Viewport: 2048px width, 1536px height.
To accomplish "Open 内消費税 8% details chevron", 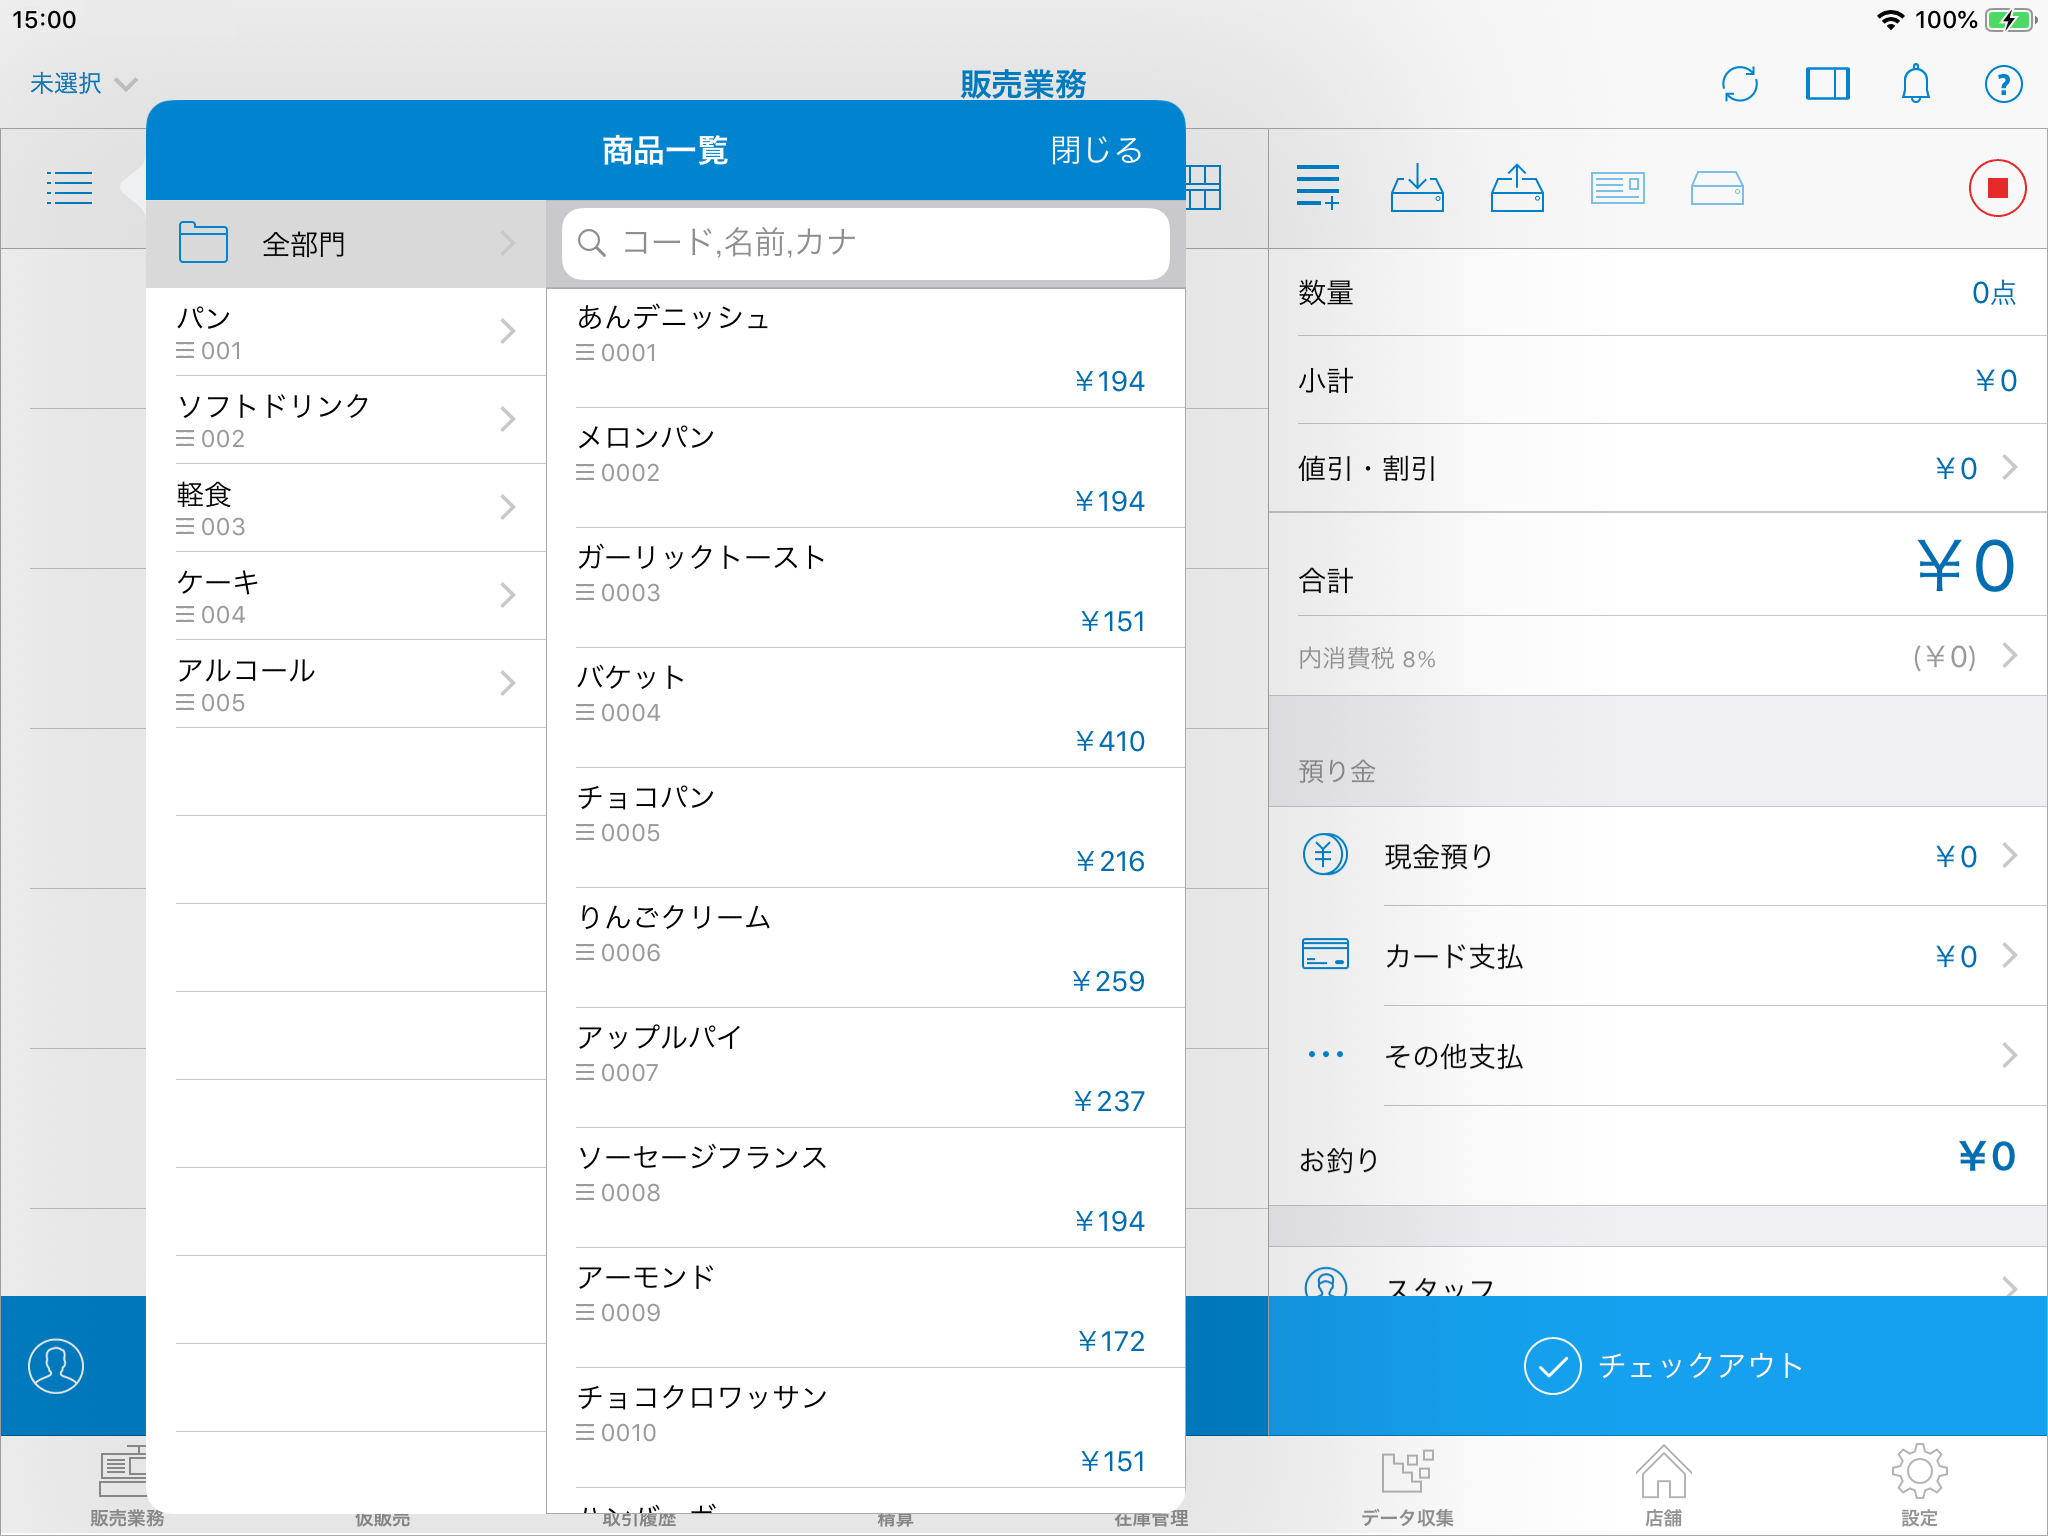I will [x=2010, y=656].
